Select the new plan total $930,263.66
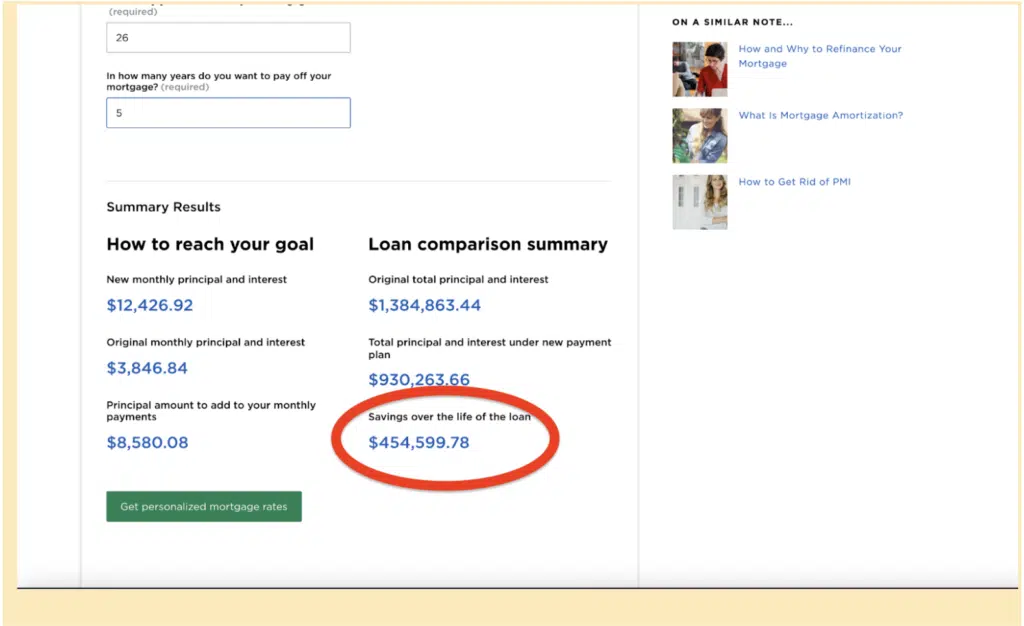Image resolution: width=1024 pixels, height=626 pixels. pyautogui.click(x=419, y=380)
